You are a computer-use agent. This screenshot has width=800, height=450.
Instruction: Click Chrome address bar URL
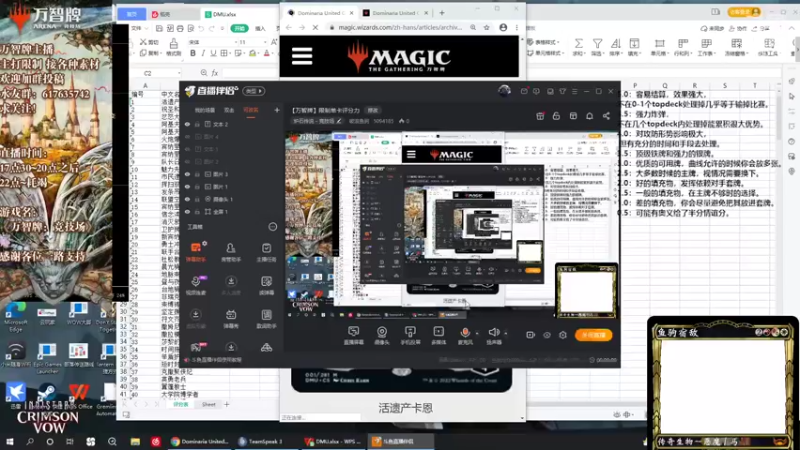coord(399,28)
